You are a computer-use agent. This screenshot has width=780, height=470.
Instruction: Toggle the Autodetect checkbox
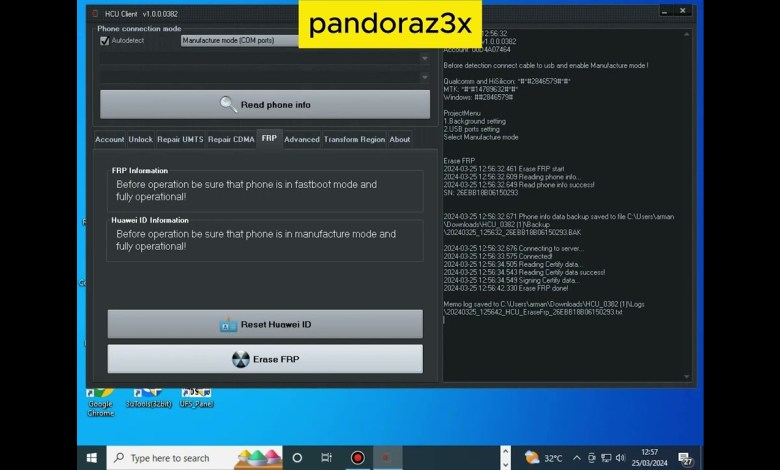coord(105,41)
